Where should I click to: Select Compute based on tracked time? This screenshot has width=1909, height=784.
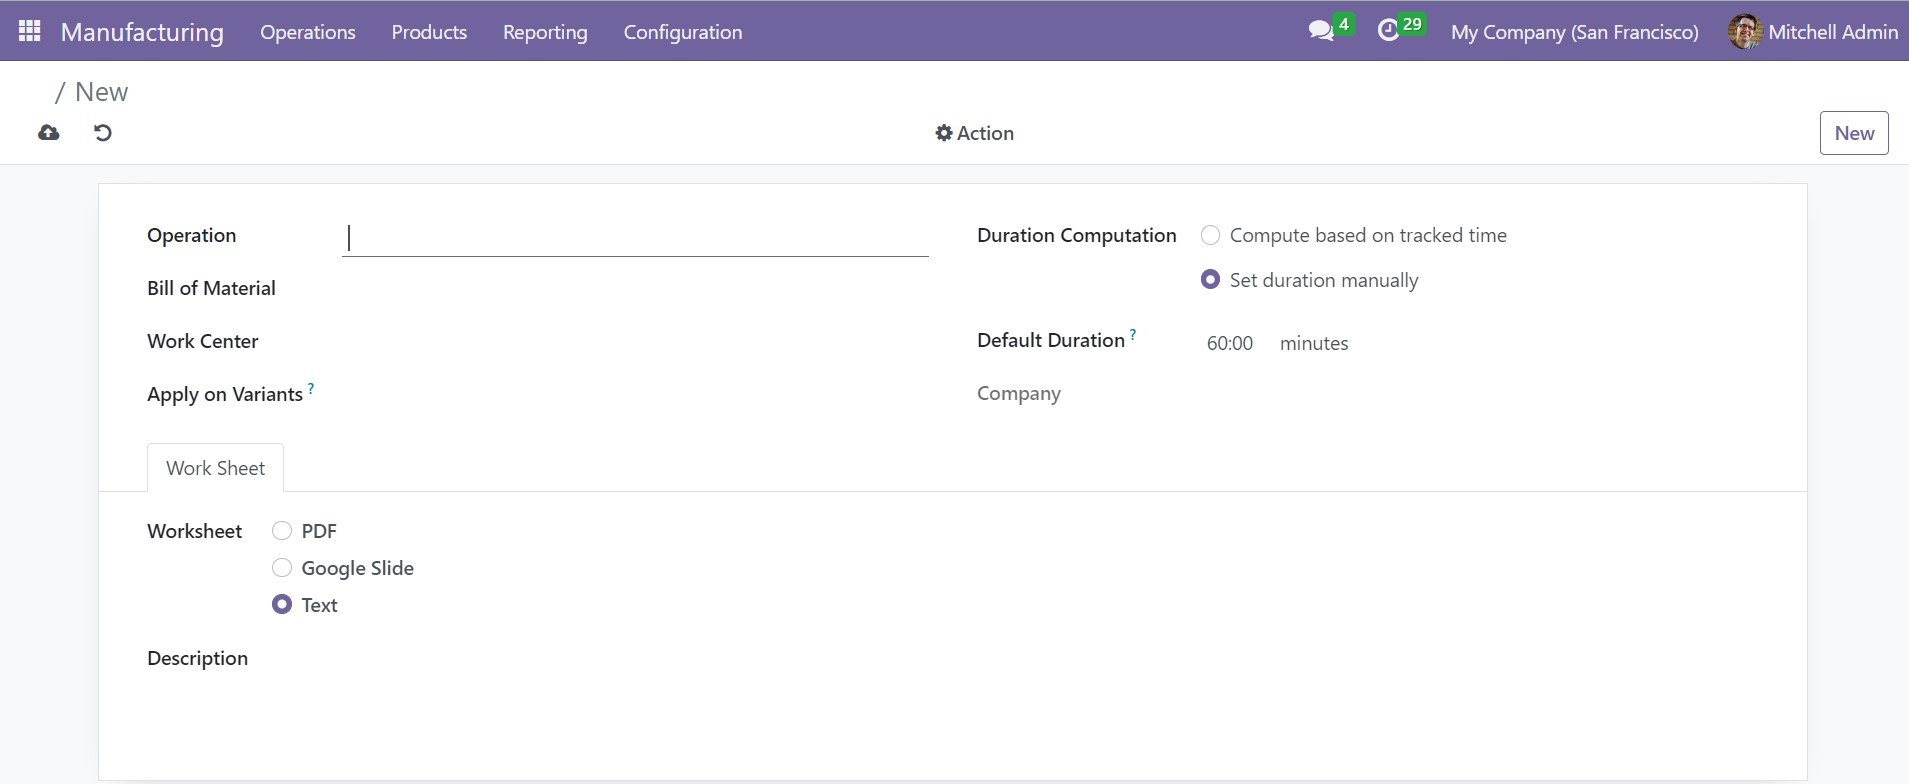[x=1210, y=235]
